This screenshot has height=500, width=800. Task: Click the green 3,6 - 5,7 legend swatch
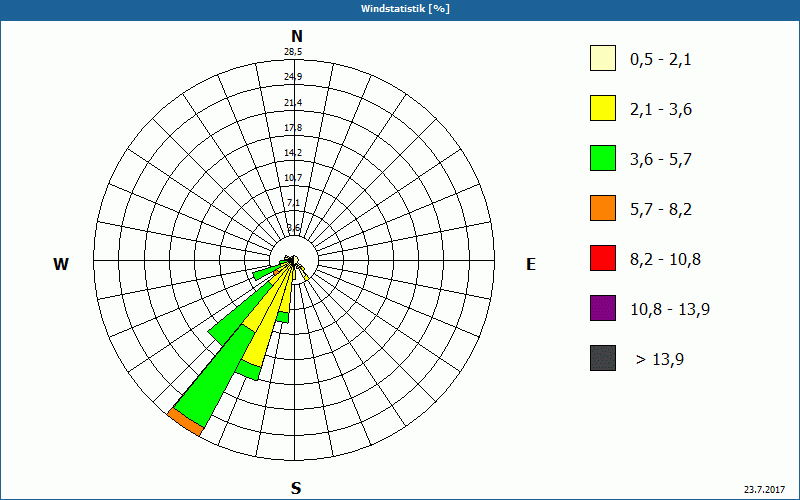(603, 158)
